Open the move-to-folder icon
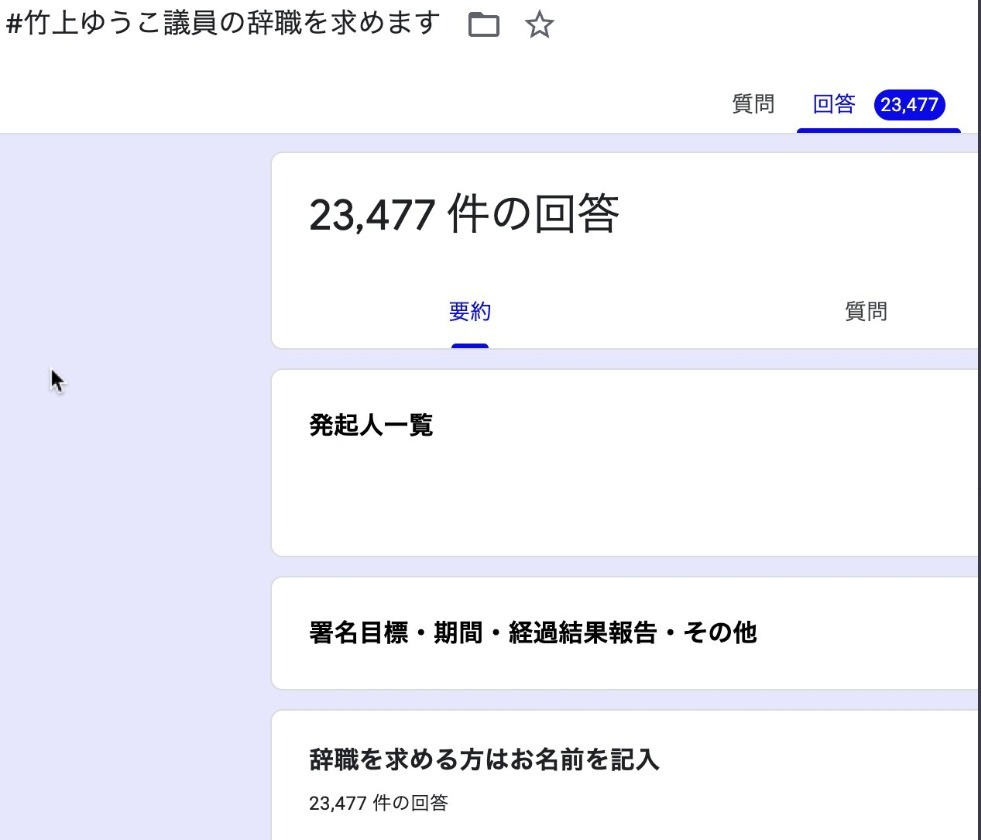This screenshot has height=840, width=981. point(484,25)
